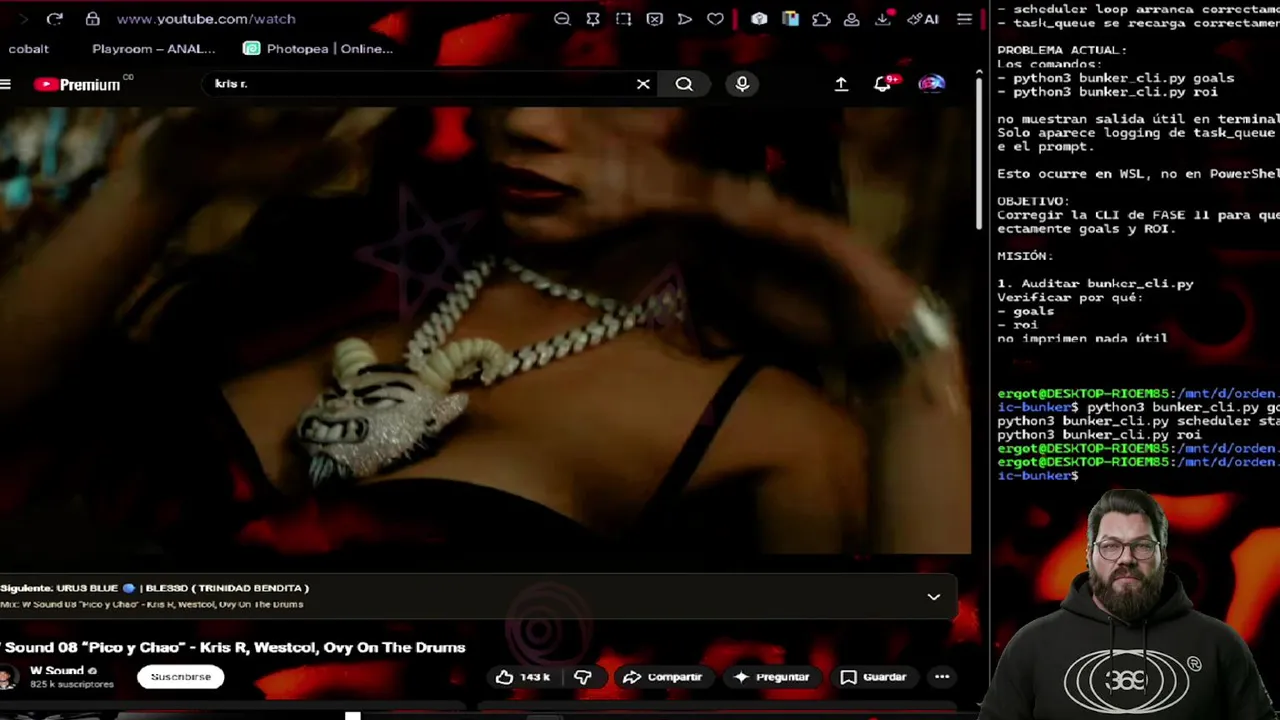Open the browser AI assistant button
The width and height of the screenshot is (1280, 720).
924,19
